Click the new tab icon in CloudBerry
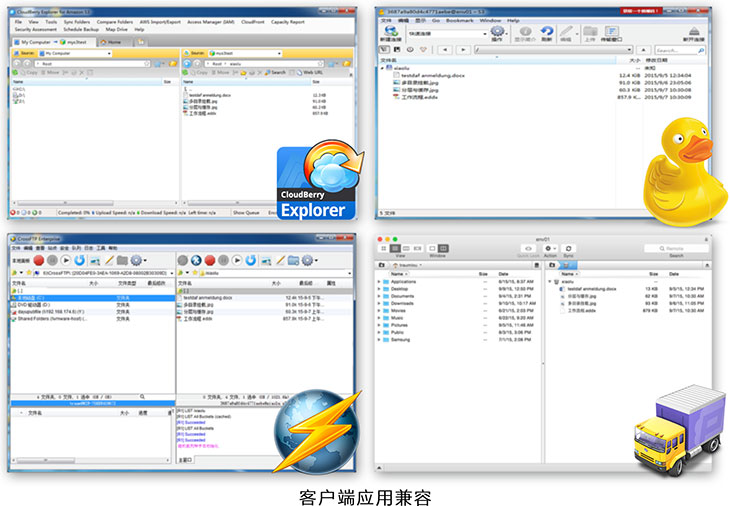The height and width of the screenshot is (506, 730). click(140, 42)
